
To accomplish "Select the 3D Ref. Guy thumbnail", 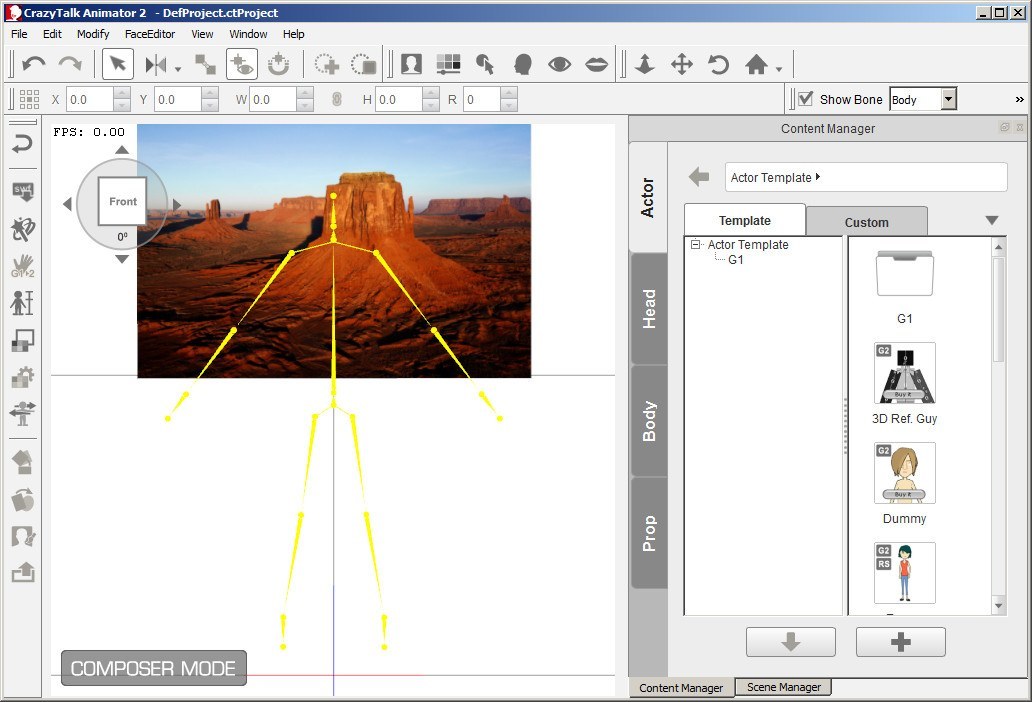I will (x=904, y=373).
